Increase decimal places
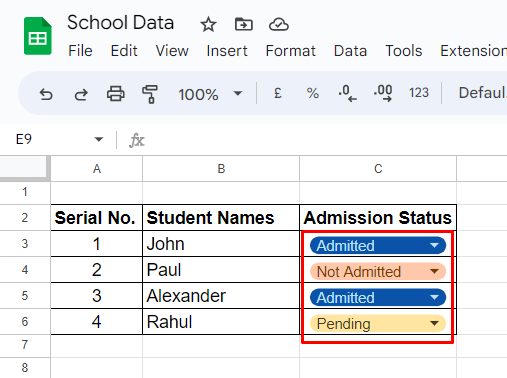The width and height of the screenshot is (507, 378). pos(383,93)
